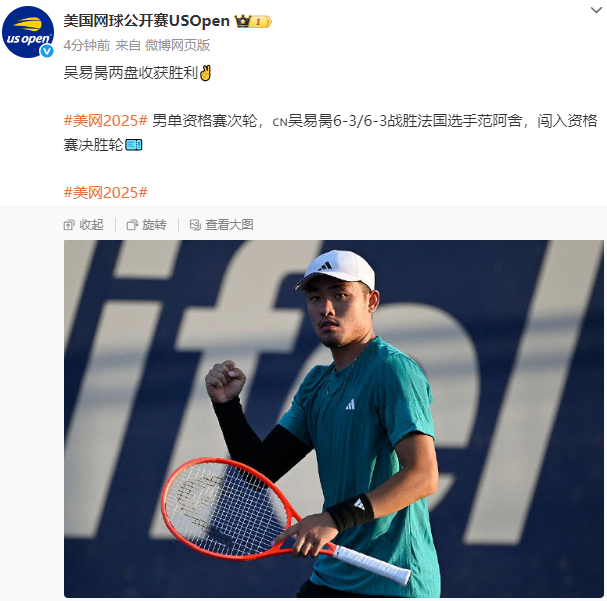
Task: Open the bottom #美网2025# hashtag
Action: (106, 192)
